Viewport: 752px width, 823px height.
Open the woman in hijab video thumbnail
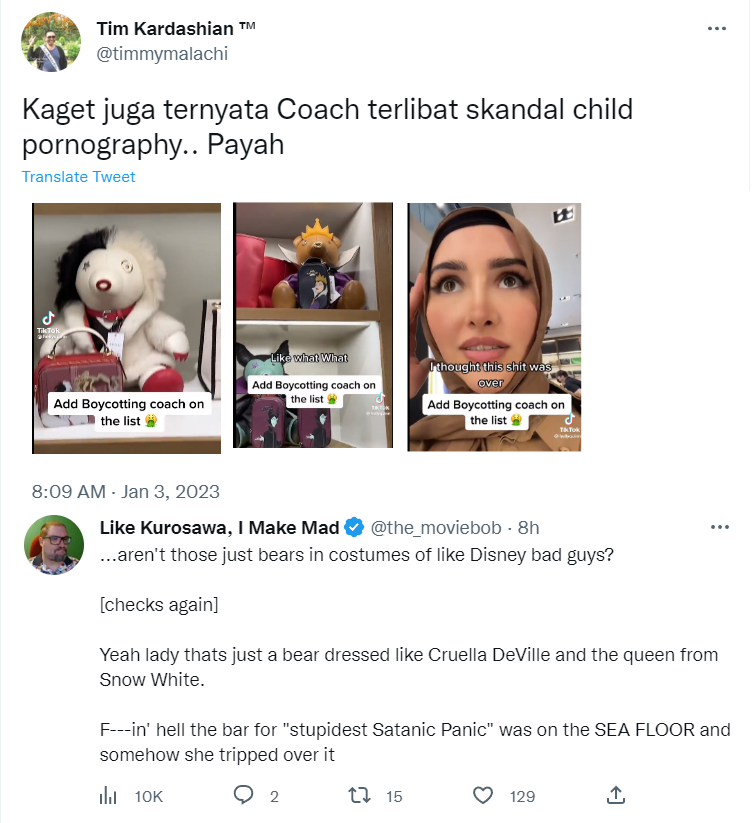pyautogui.click(x=494, y=327)
